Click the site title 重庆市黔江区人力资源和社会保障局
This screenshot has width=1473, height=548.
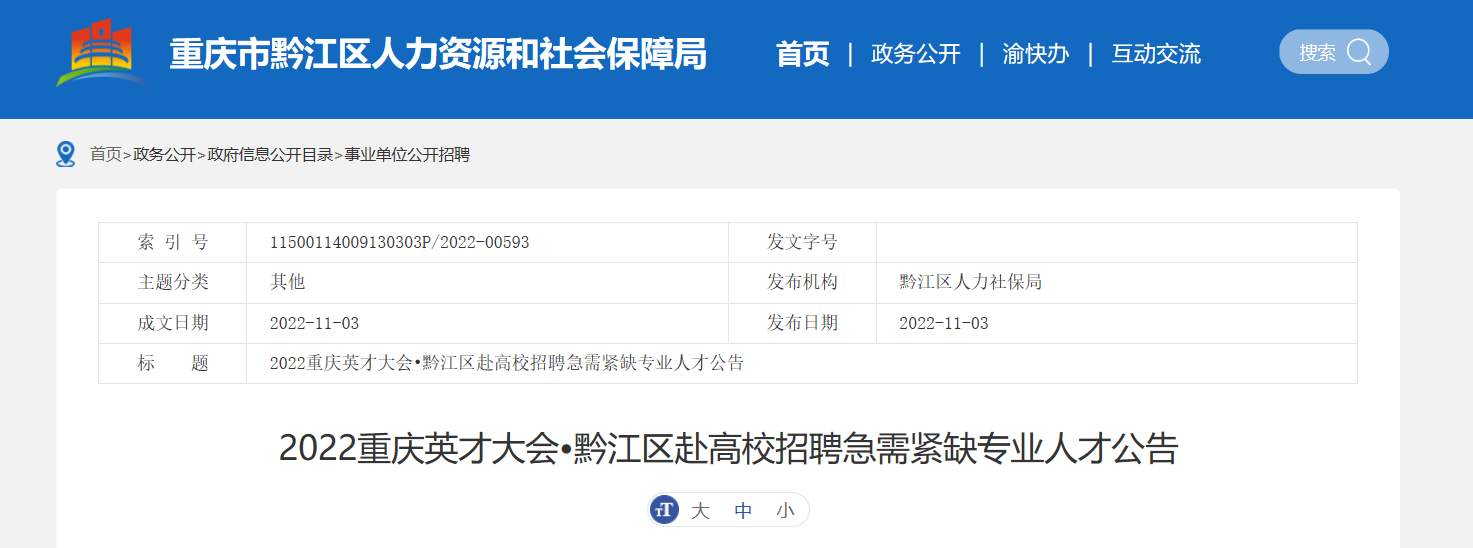[438, 54]
